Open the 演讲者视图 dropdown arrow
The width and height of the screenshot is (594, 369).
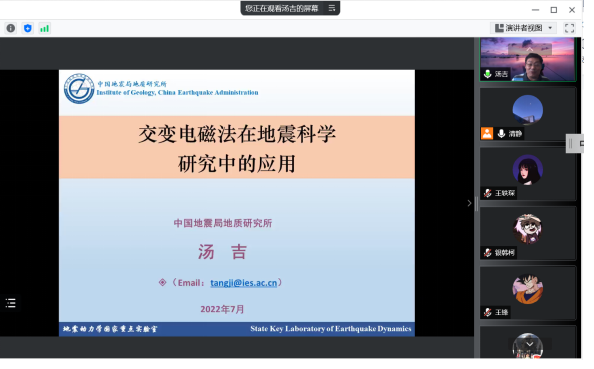pyautogui.click(x=550, y=28)
